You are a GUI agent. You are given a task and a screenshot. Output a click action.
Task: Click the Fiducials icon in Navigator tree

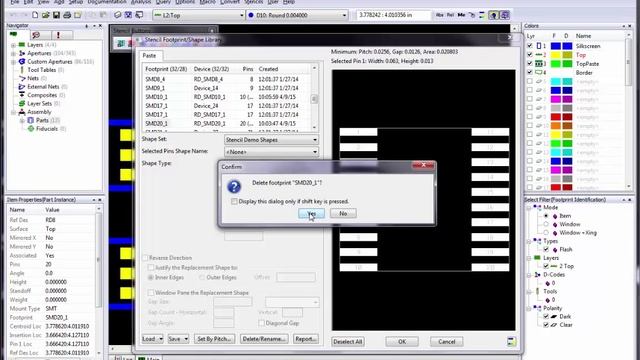[31, 129]
